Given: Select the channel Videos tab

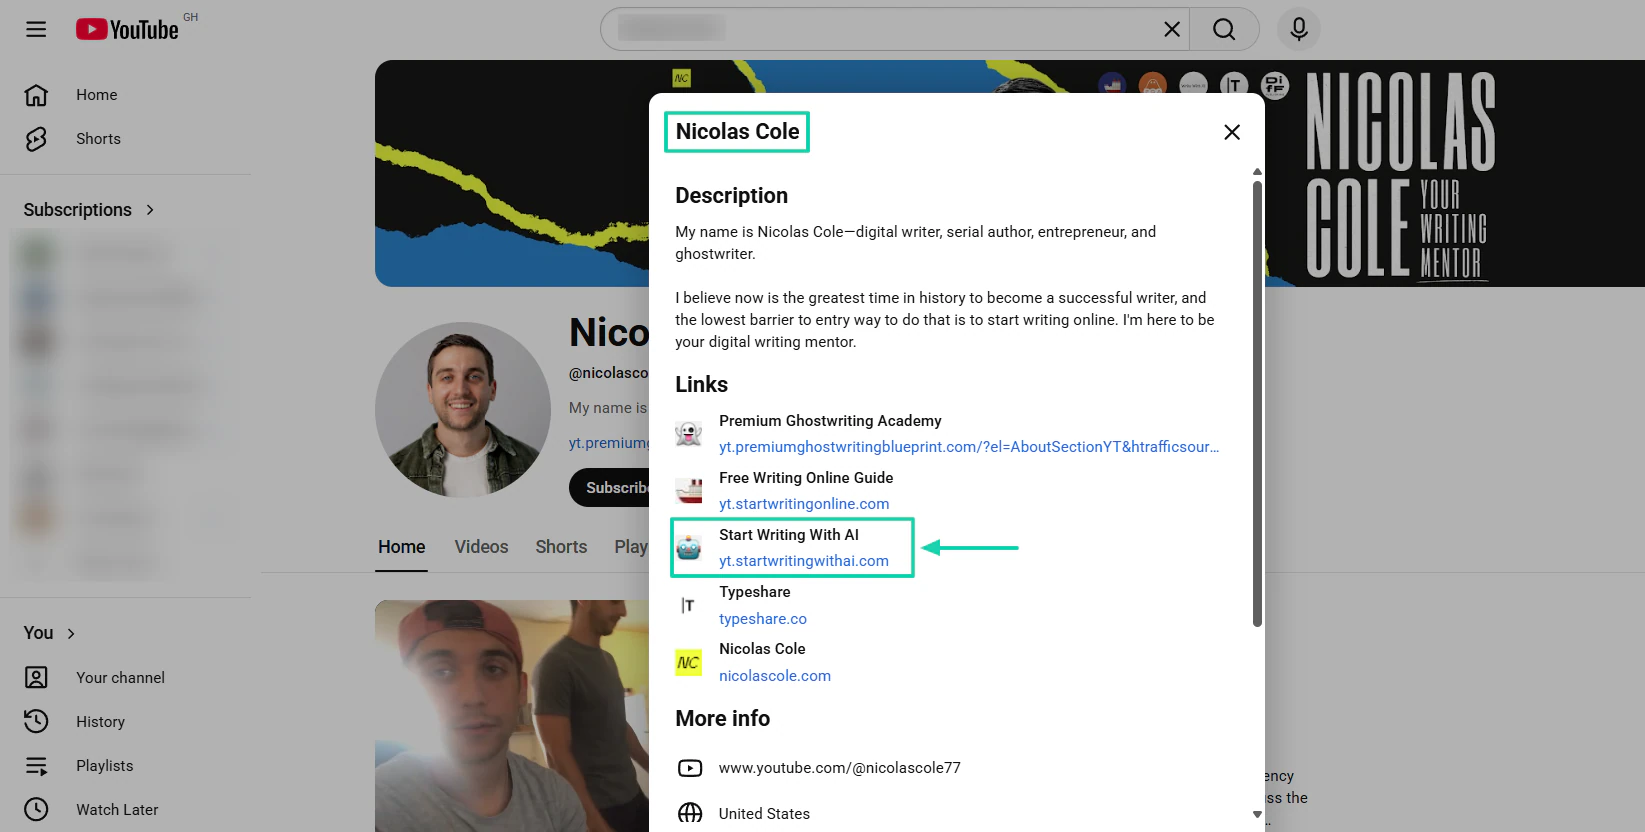Looking at the screenshot, I should (x=481, y=547).
